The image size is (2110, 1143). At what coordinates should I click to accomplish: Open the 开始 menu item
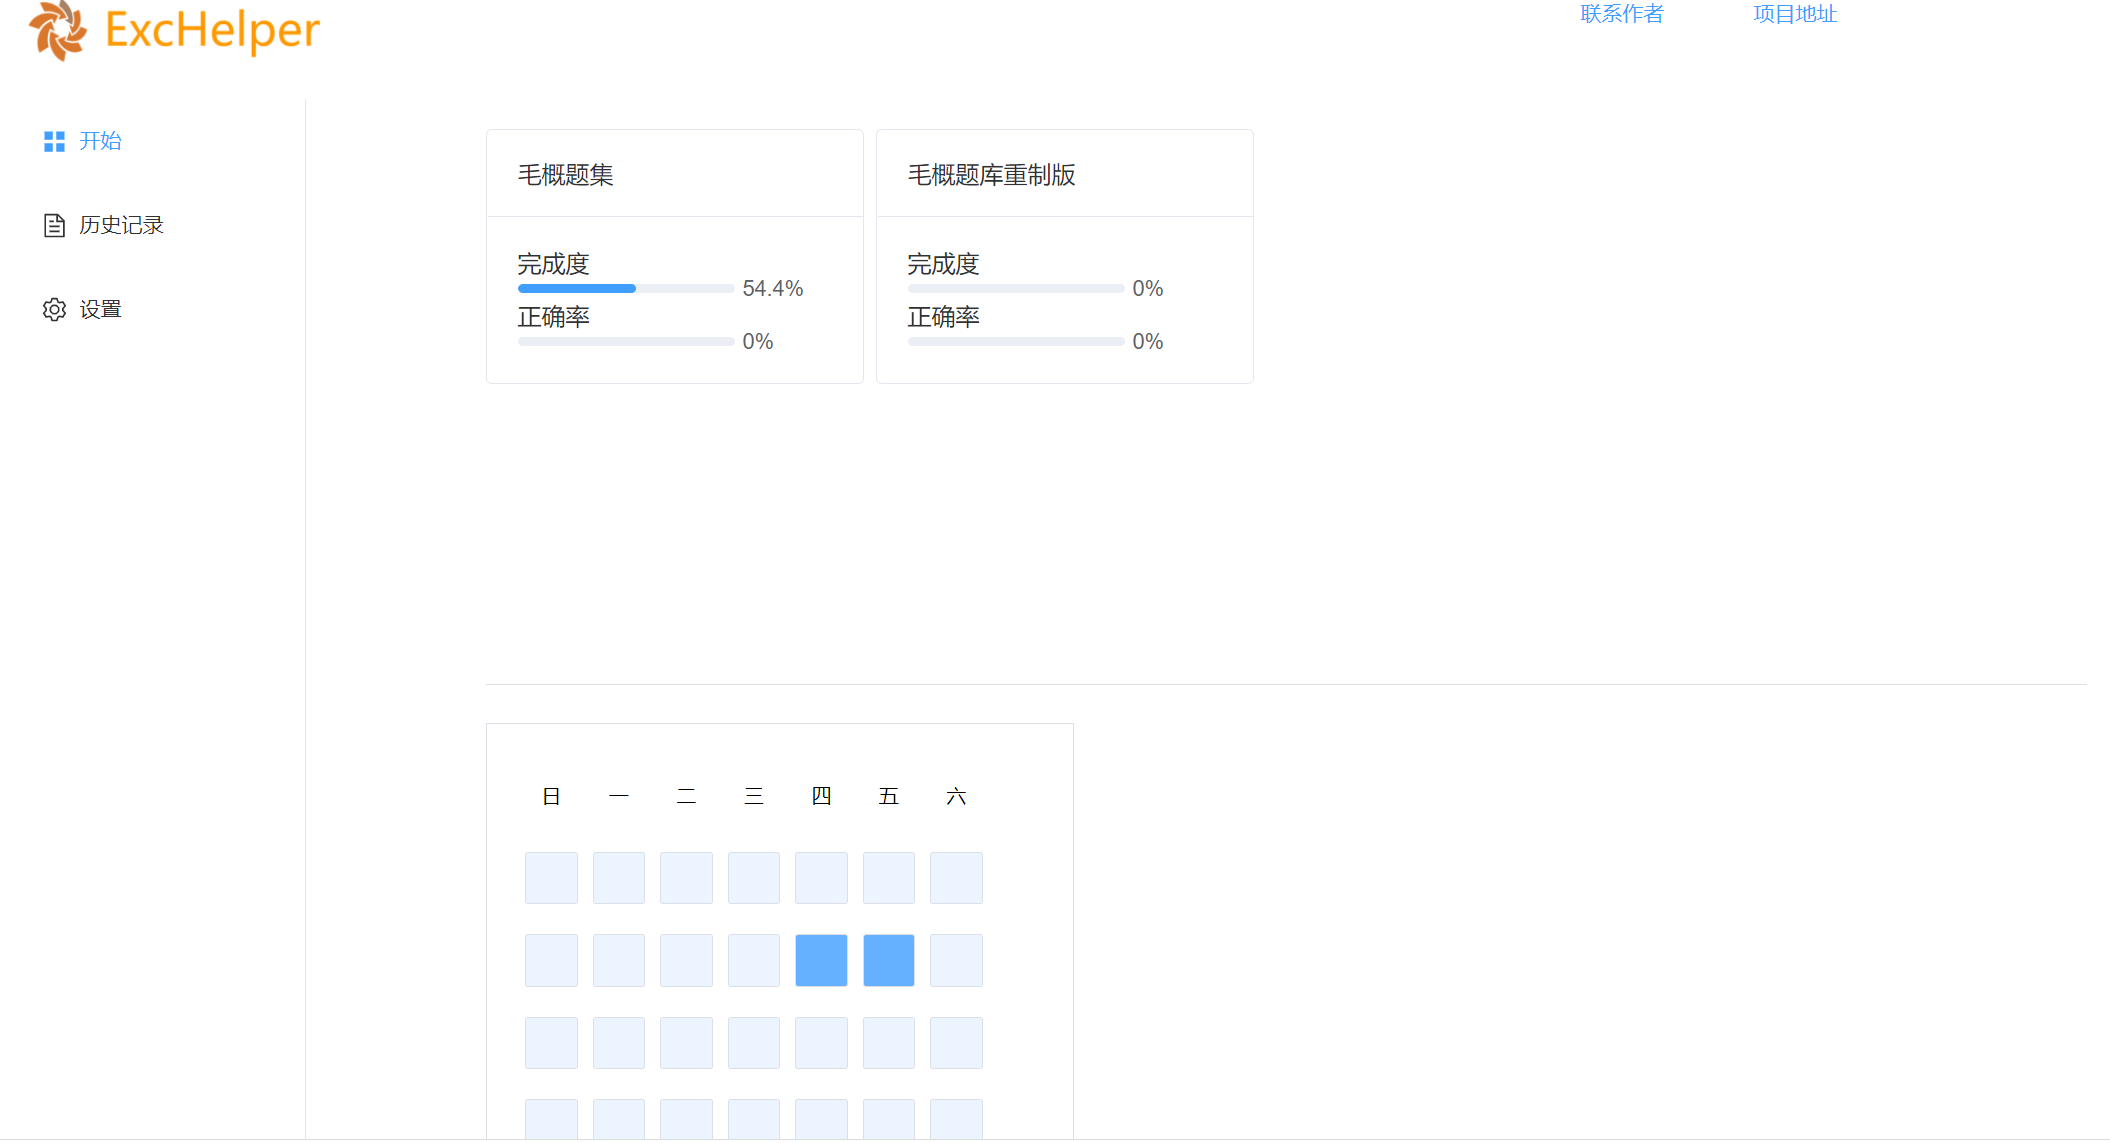tap(100, 141)
